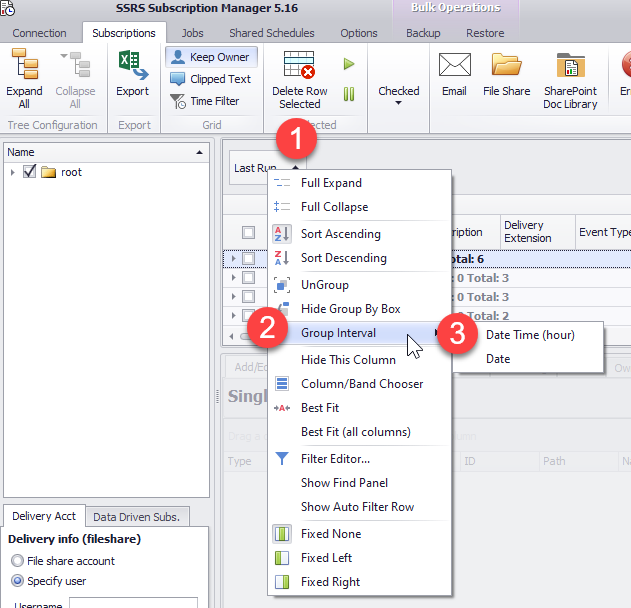The width and height of the screenshot is (631, 608).
Task: Click grid horizontal scrollbar left arrow
Action: pyautogui.click(x=231, y=336)
